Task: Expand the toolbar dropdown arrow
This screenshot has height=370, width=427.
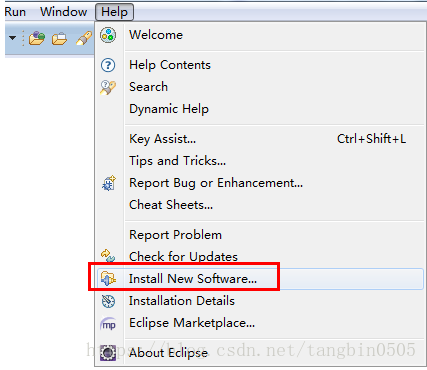Action: coord(13,38)
